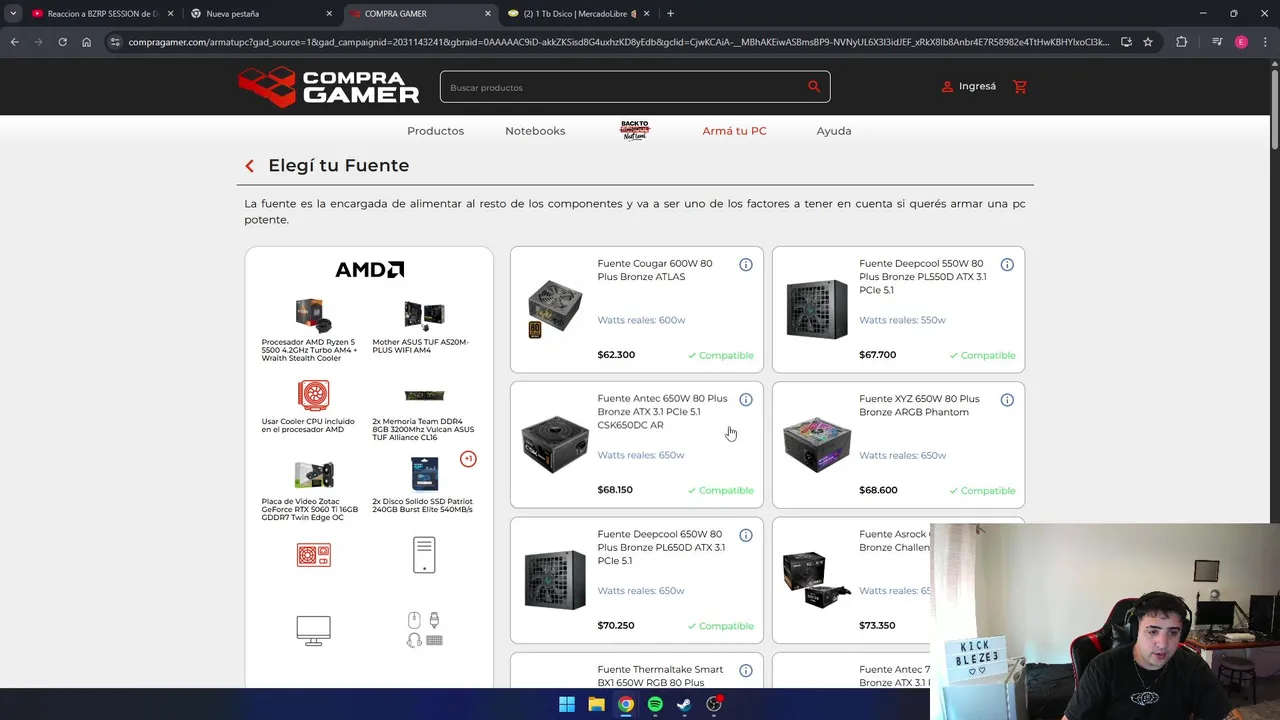1280x720 pixels.
Task: Open the tab search dropdown arrow
Action: click(x=13, y=14)
